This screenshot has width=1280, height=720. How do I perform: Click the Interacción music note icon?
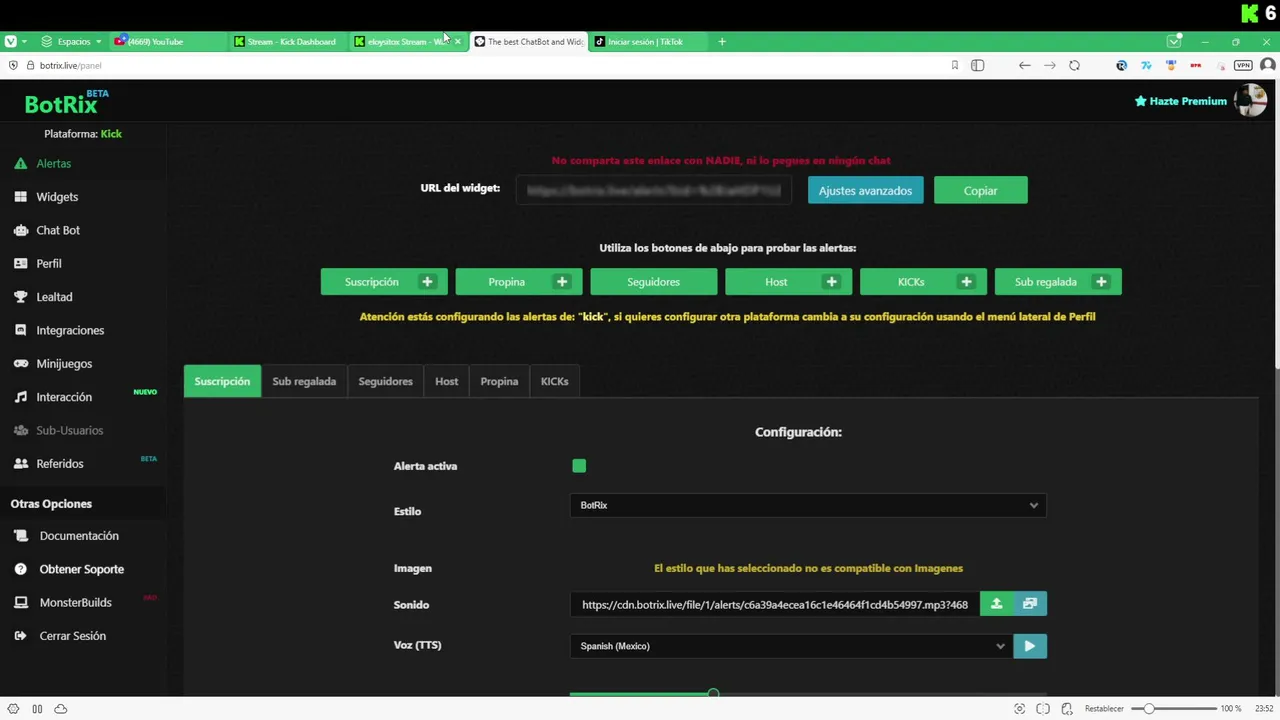(x=20, y=397)
